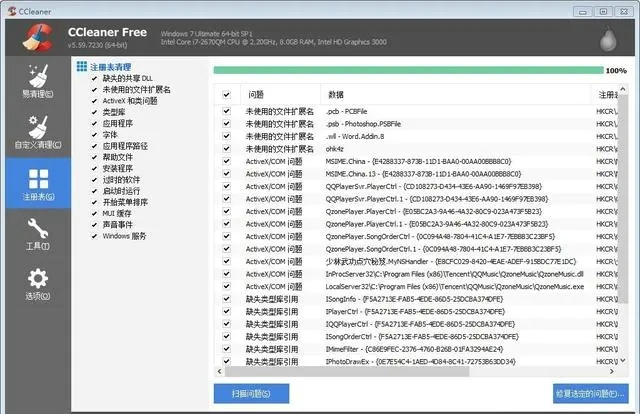This screenshot has width=640, height=414.
Task: Uncheck the IMimeFilter row checkbox
Action: tap(227, 349)
